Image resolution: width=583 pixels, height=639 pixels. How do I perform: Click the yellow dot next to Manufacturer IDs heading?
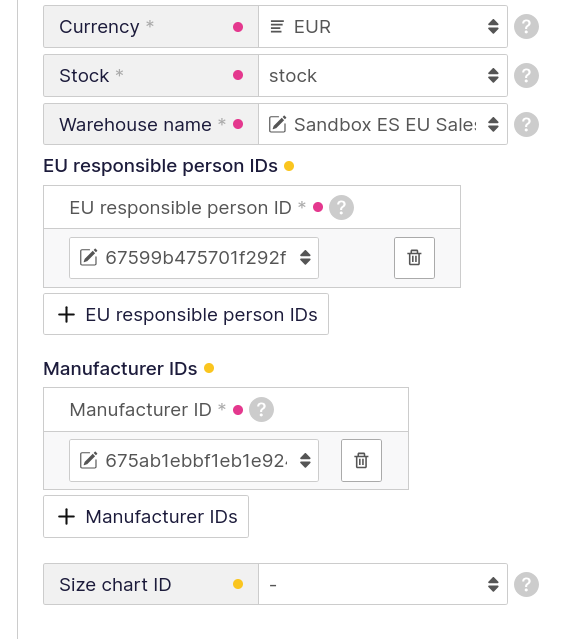[209, 368]
